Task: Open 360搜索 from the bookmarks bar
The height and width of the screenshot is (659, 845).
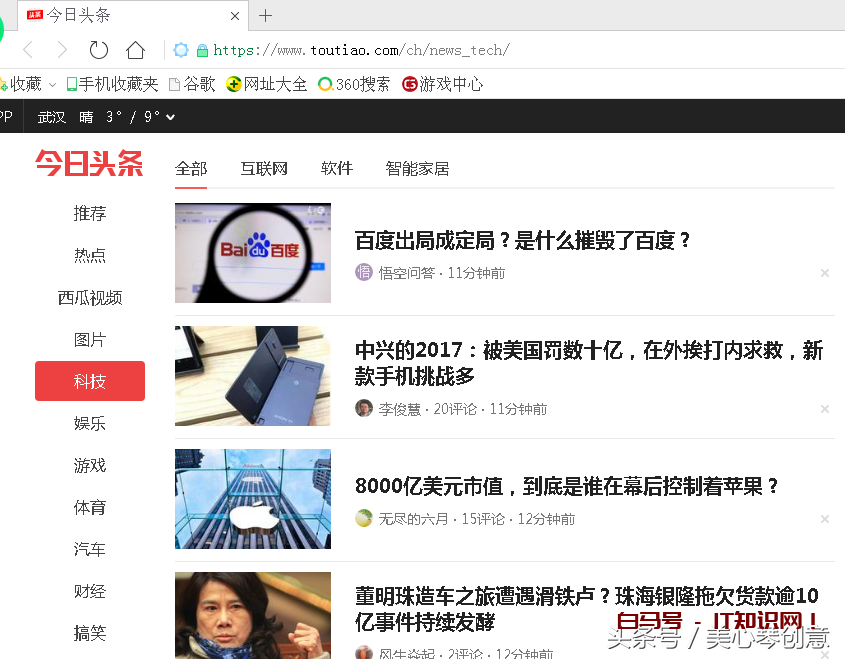Action: coord(354,84)
